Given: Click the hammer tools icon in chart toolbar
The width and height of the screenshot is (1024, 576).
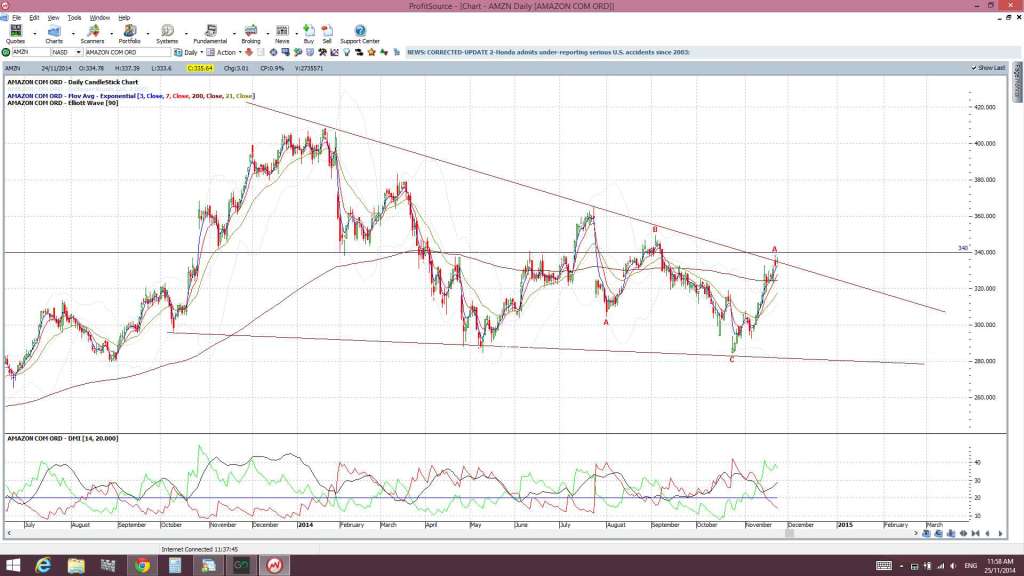Looking at the screenshot, I should pos(322,52).
